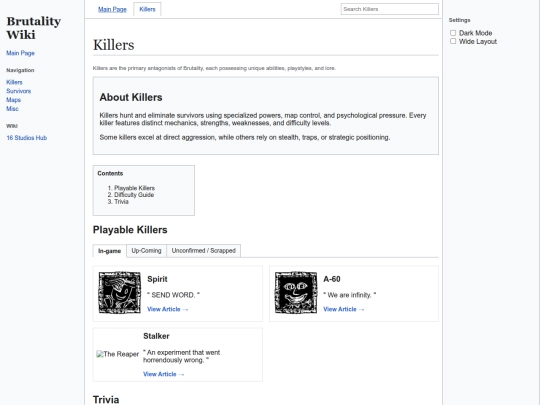Image resolution: width=540 pixels, height=405 pixels.
Task: Switch to the Main Page tab
Action: coord(112,9)
